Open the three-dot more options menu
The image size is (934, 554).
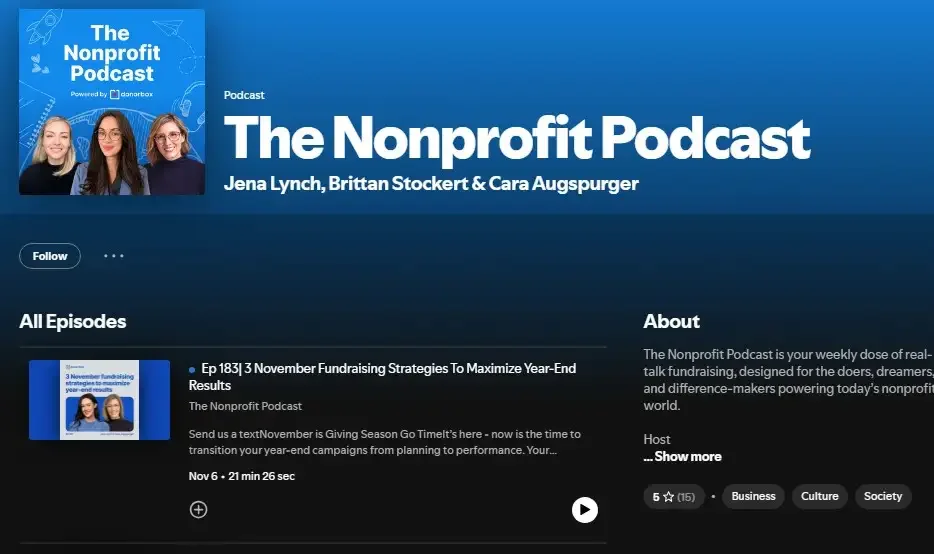click(114, 256)
